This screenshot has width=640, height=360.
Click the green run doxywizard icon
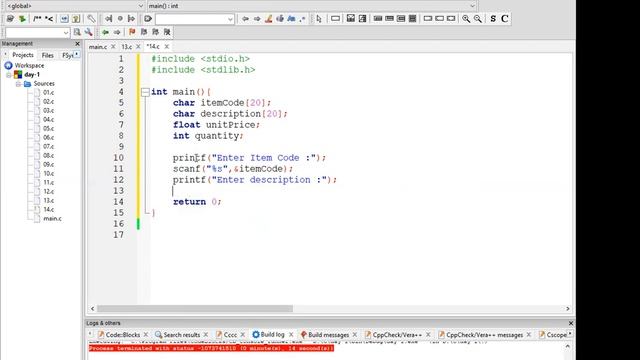tap(22, 19)
